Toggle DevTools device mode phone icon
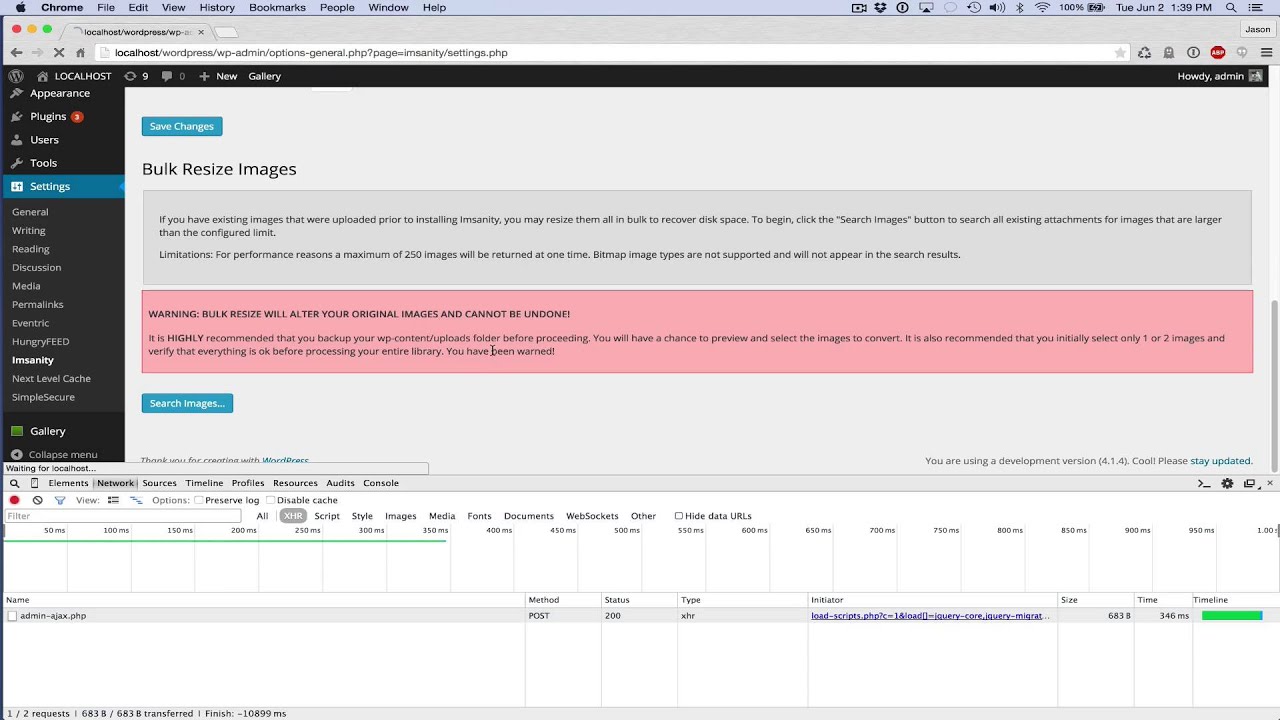 point(34,483)
